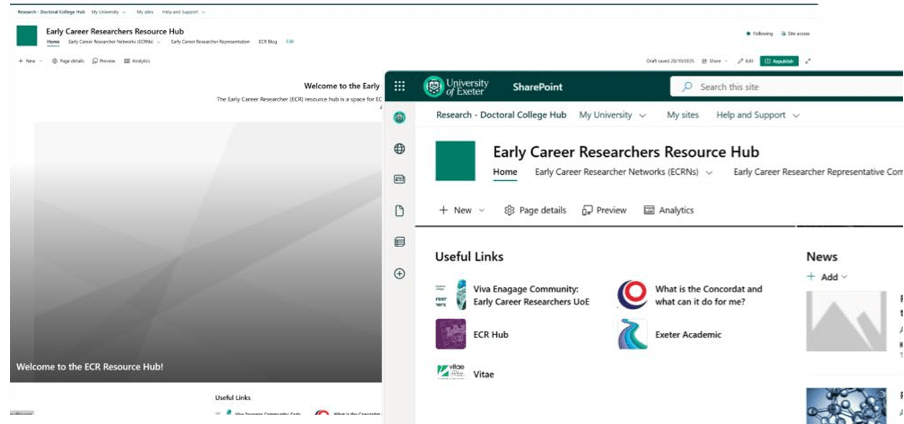Click the Edit pencil icon in background page
The width and height of the screenshot is (904, 424).
[740, 61]
